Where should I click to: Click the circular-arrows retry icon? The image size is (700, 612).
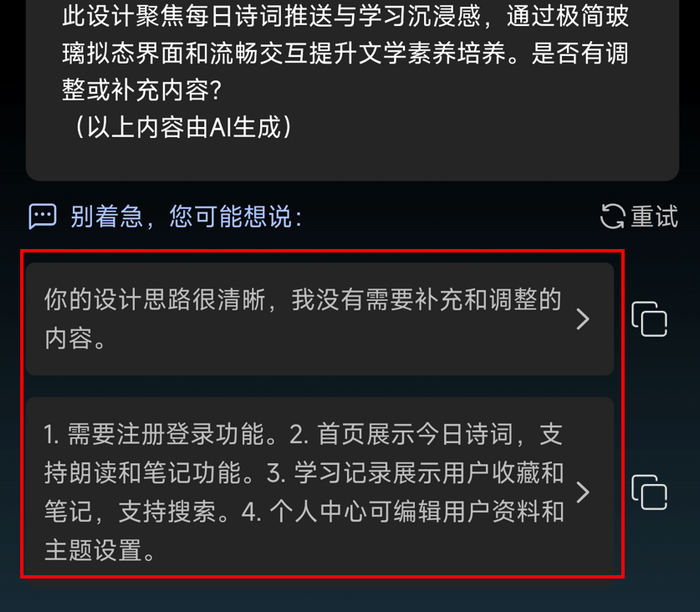click(x=612, y=216)
